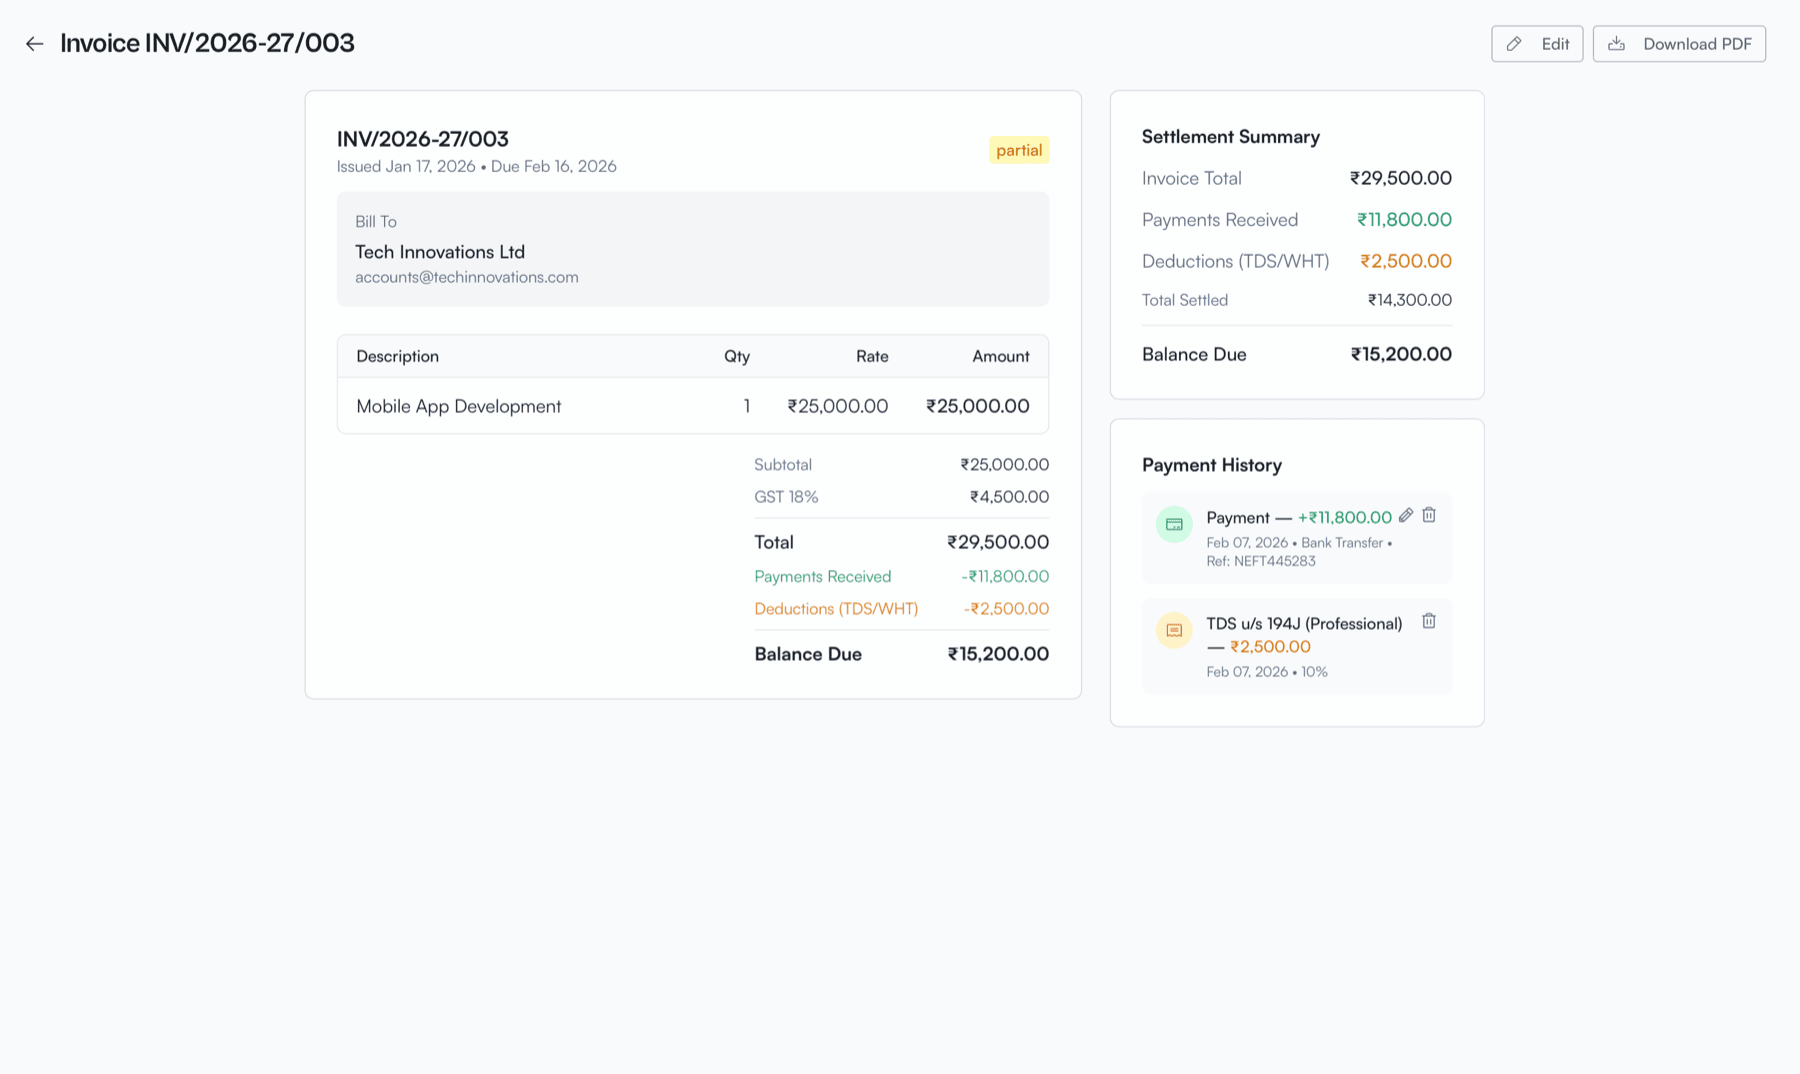Click Download PDF

[x=1679, y=43]
